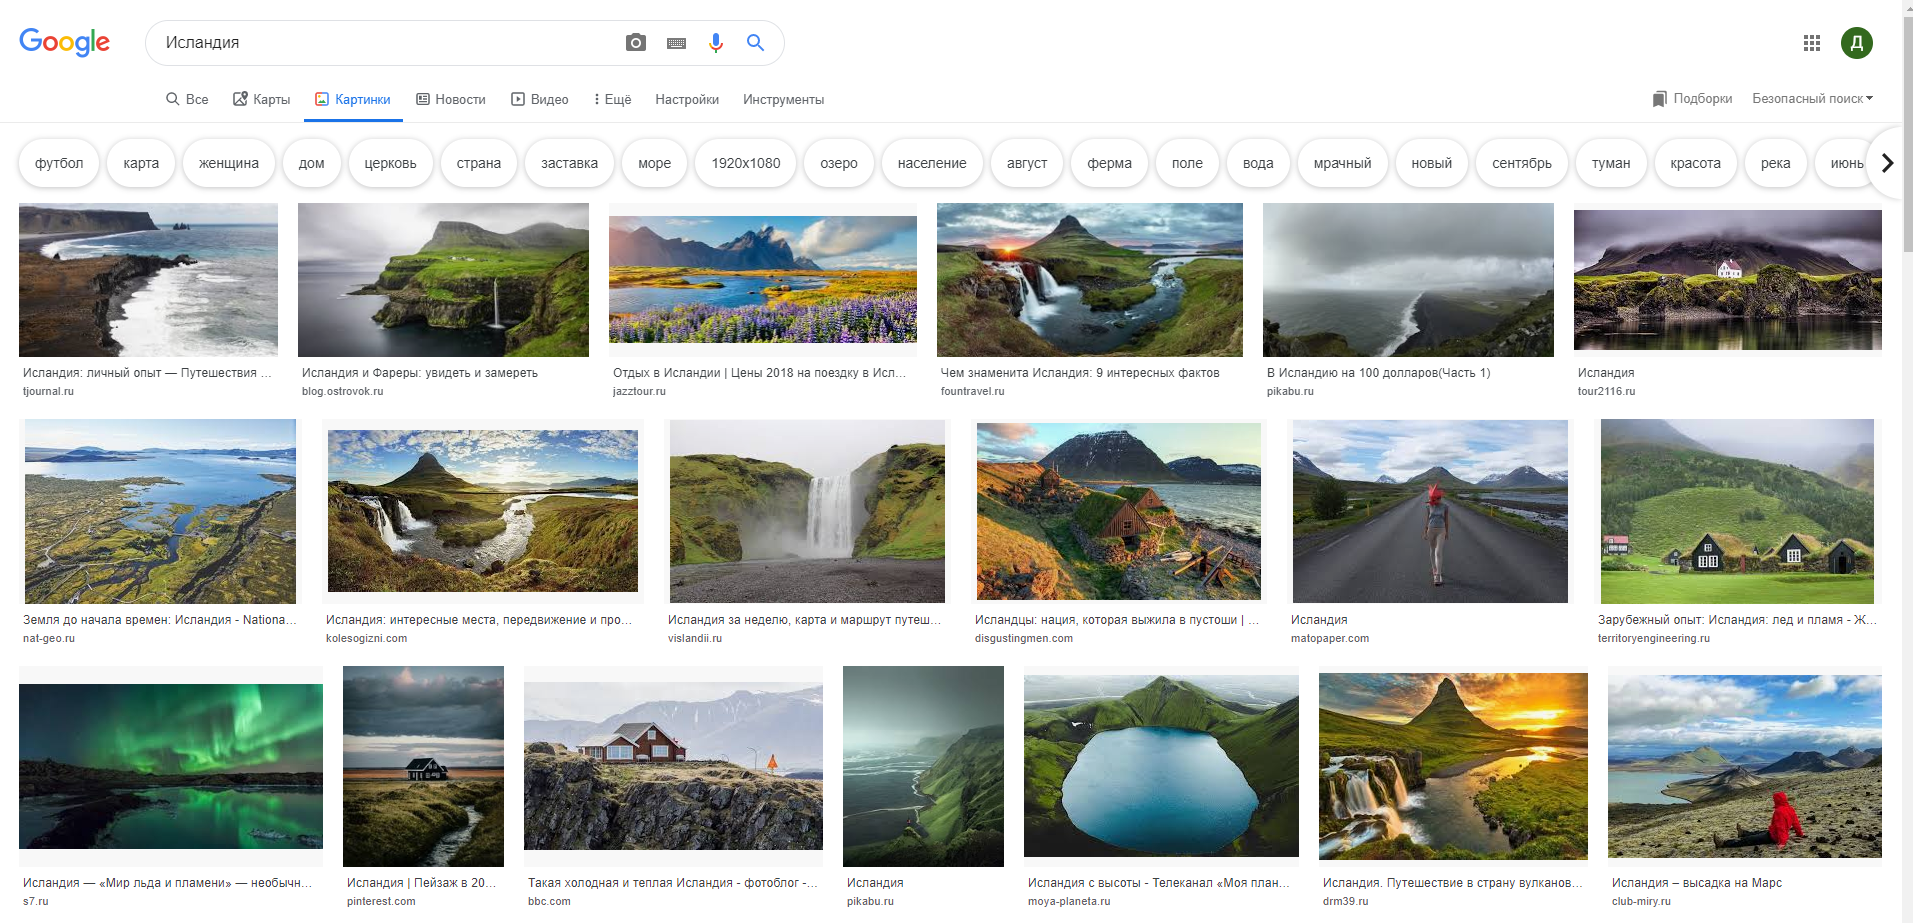Screen dimensions: 1913x923
Task: Click the blue magnifier search button
Action: point(755,42)
